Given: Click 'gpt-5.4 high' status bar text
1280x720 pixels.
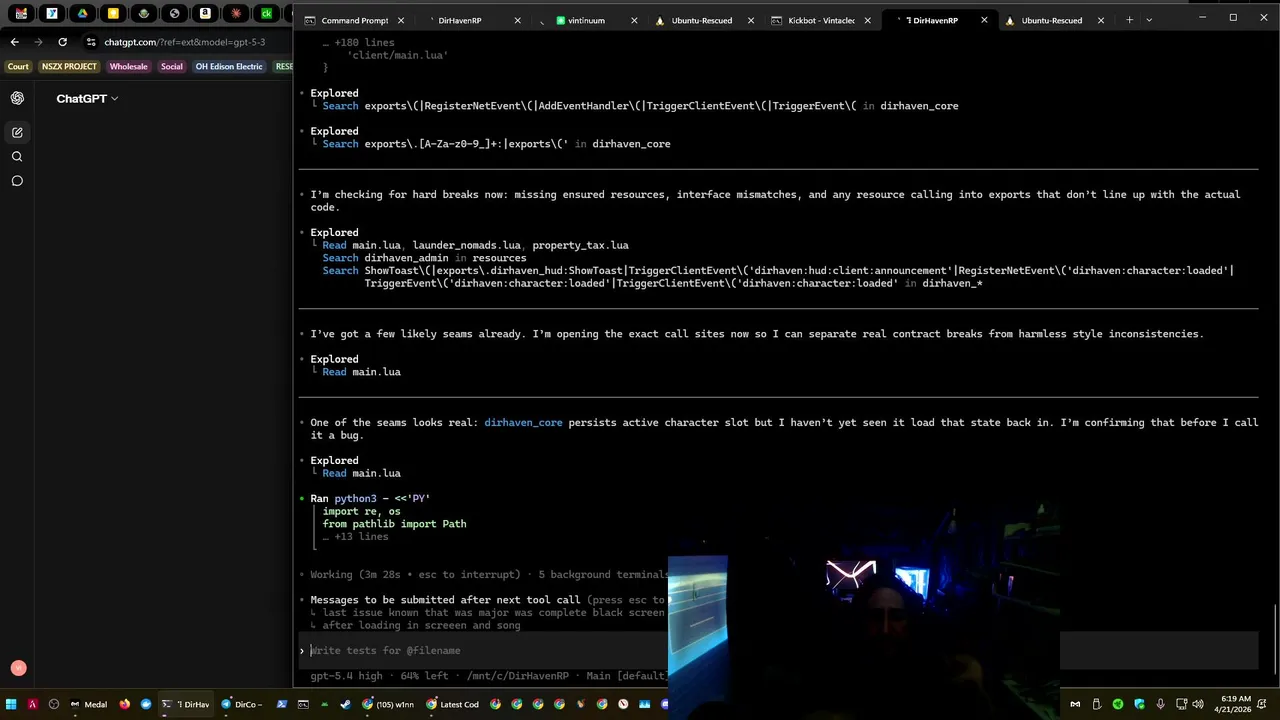Looking at the screenshot, I should (346, 676).
